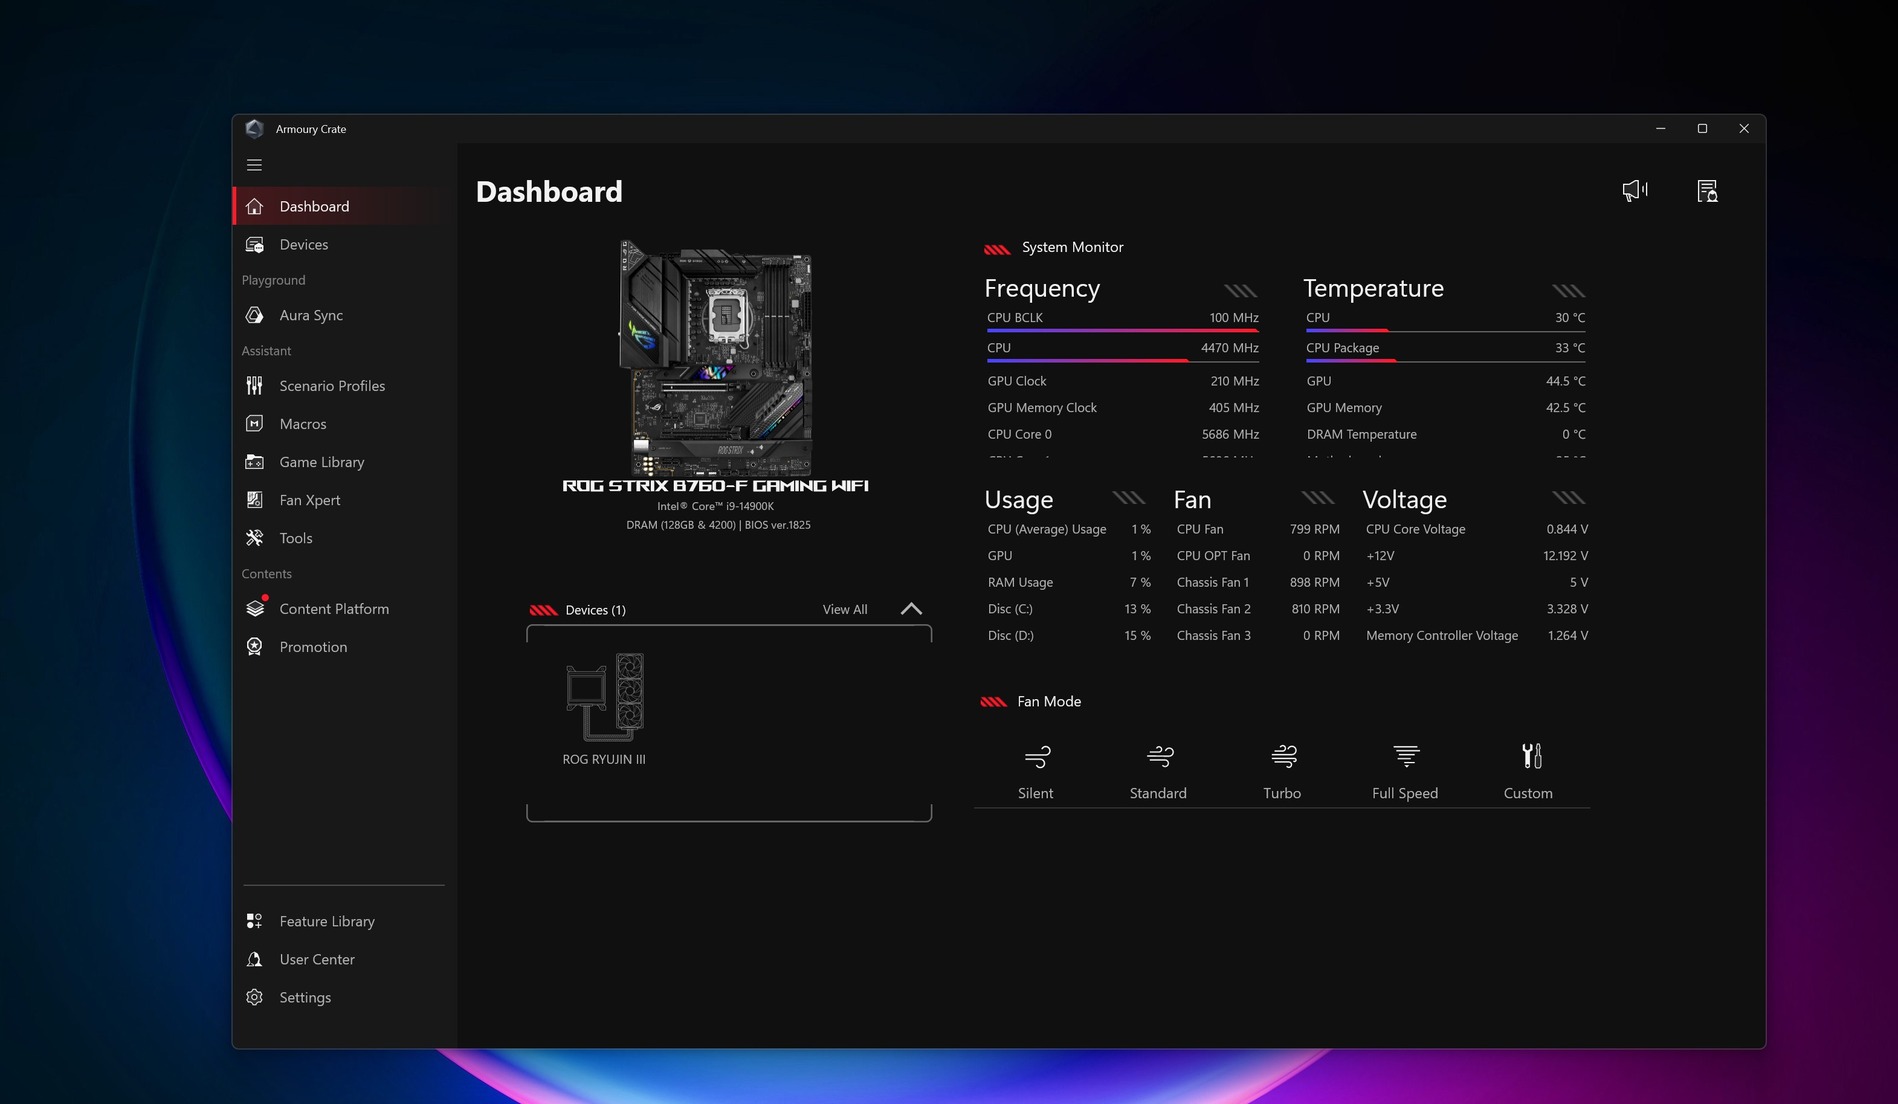This screenshot has width=1898, height=1104.
Task: Click the Aura Sync icon
Action: [x=255, y=315]
